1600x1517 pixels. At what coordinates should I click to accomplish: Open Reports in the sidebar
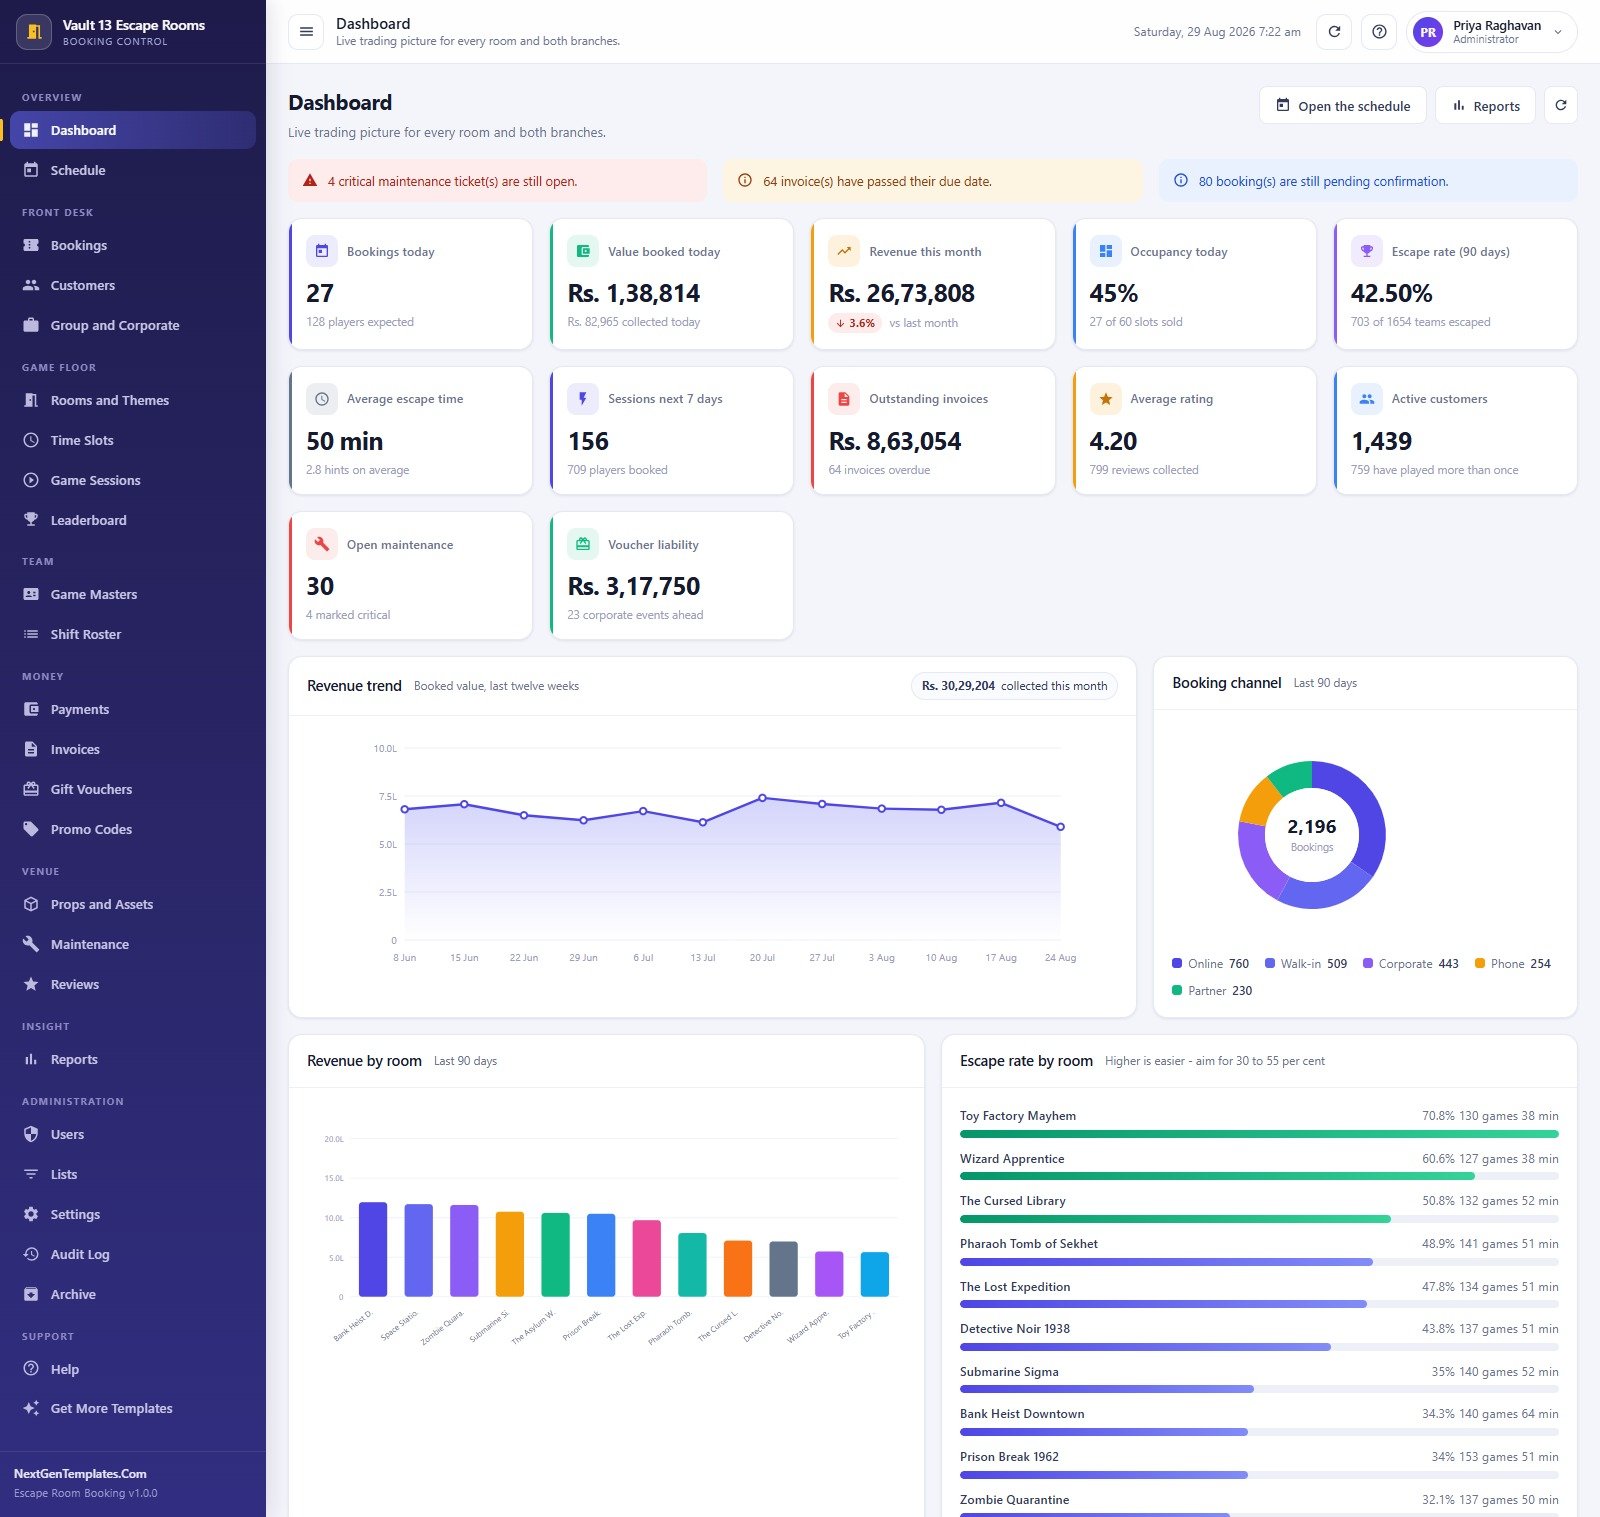coord(133,1059)
